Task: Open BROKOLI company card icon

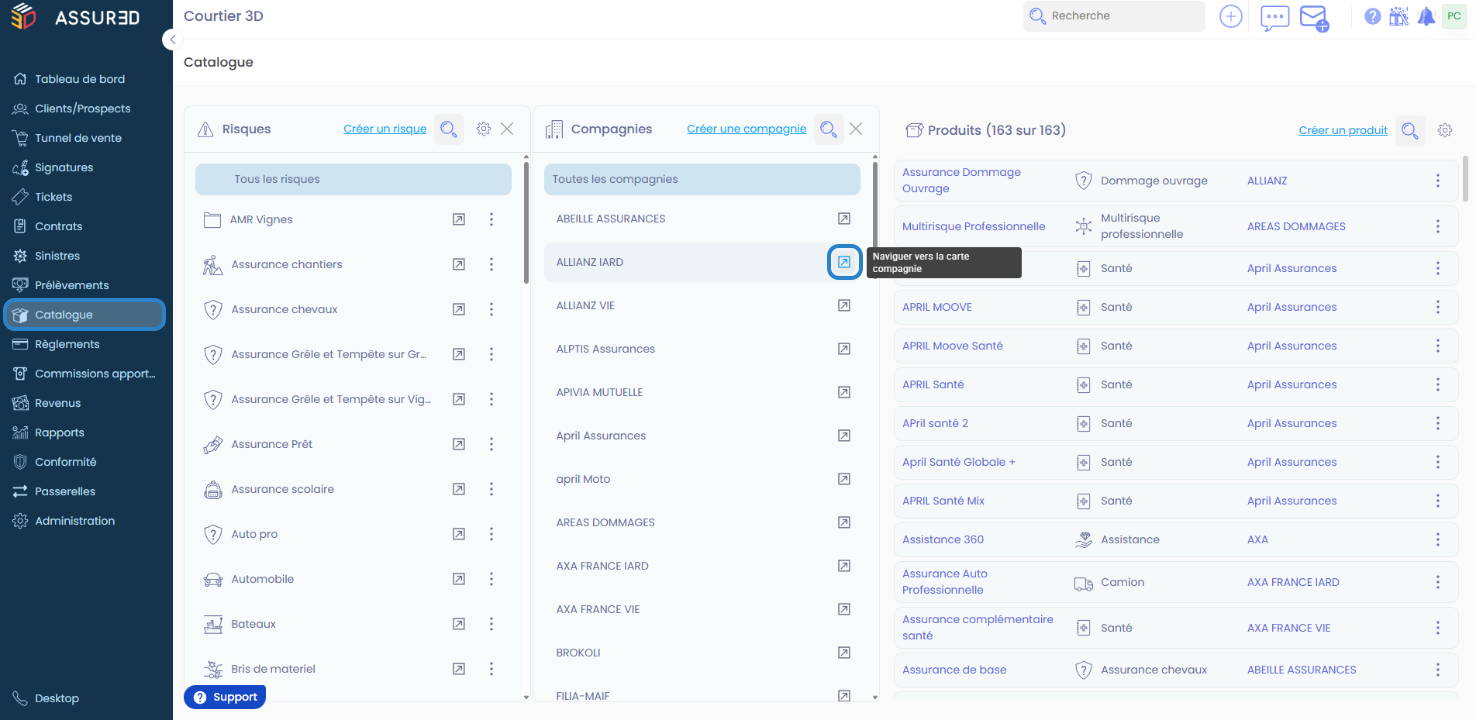Action: tap(844, 653)
